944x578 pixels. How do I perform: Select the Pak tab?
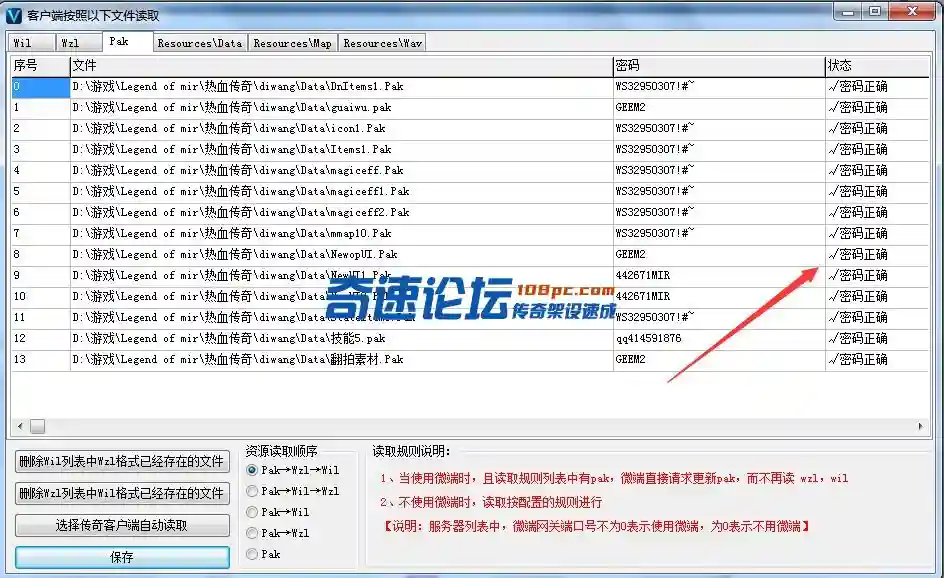point(127,41)
